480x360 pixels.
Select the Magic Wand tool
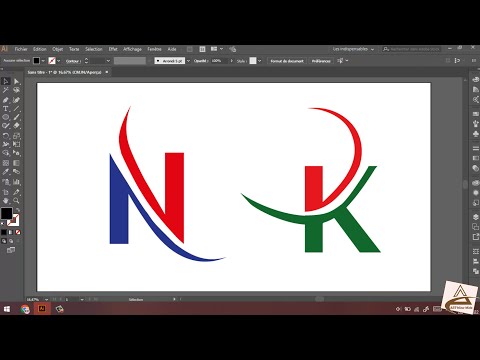[x=6, y=90]
